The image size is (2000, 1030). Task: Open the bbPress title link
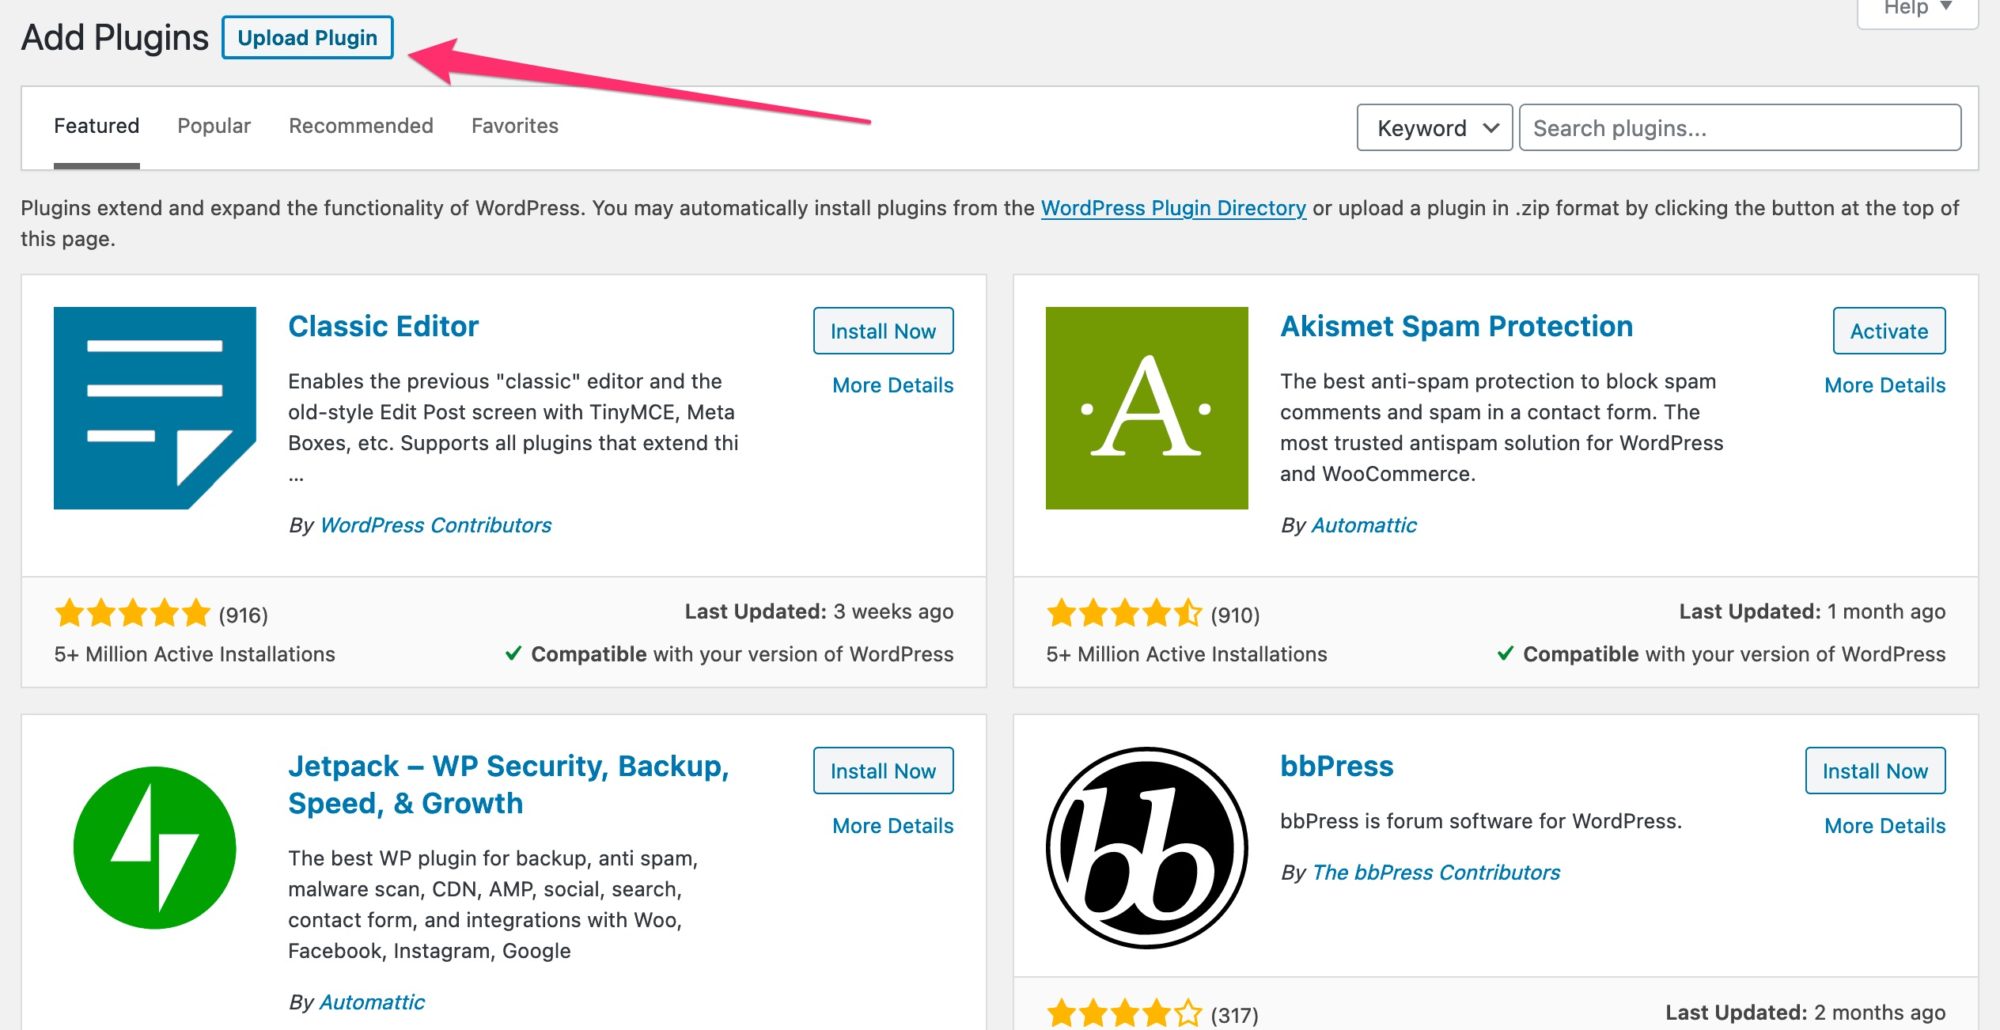click(x=1337, y=766)
